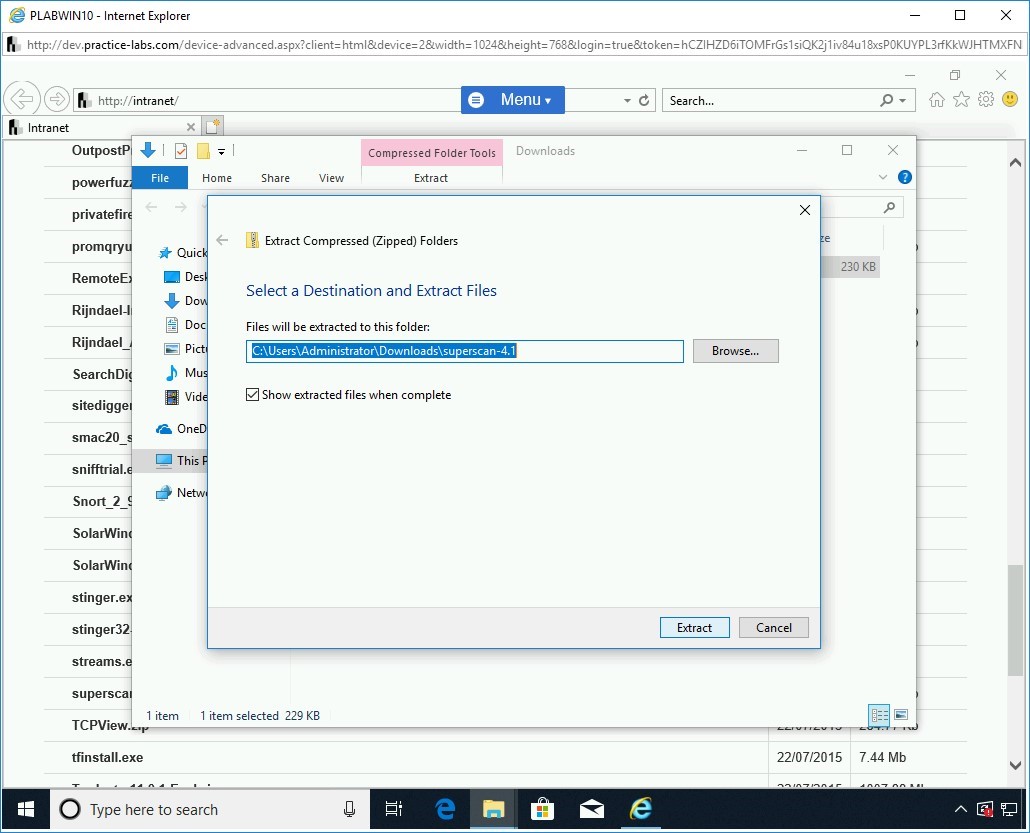
Task: Click the back arrow in Extract wizard
Action: point(223,241)
